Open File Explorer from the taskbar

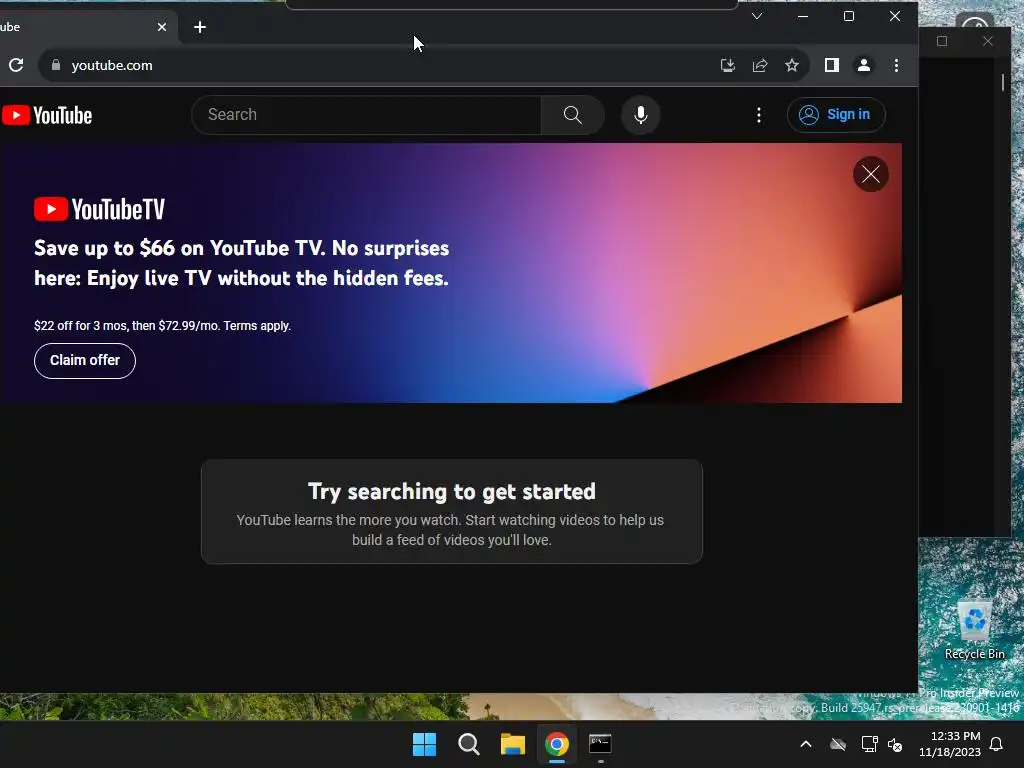point(513,744)
